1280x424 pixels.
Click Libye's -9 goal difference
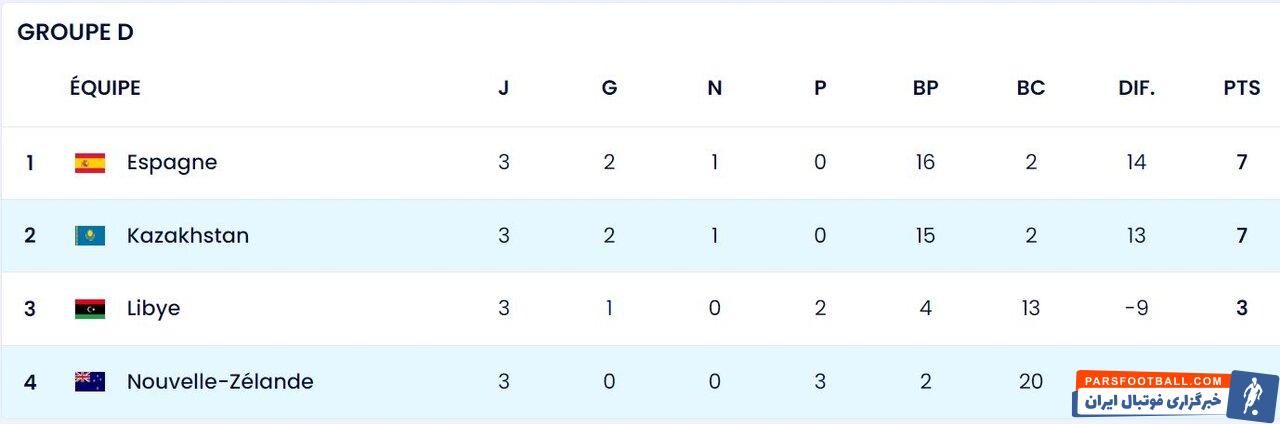click(1136, 308)
